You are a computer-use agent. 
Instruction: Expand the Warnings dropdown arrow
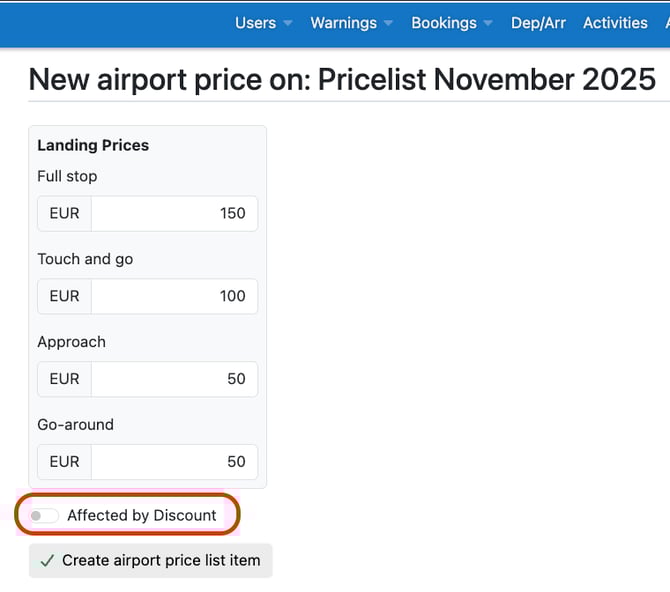(x=388, y=23)
